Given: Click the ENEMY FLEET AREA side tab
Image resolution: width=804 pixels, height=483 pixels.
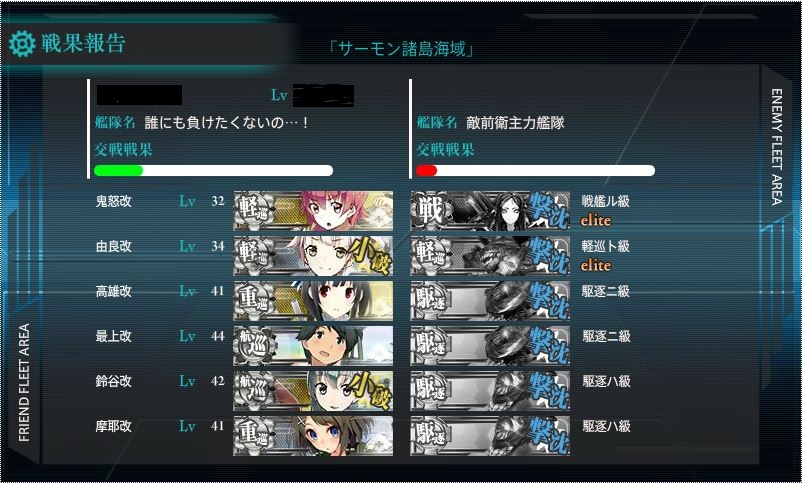Looking at the screenshot, I should point(777,147).
